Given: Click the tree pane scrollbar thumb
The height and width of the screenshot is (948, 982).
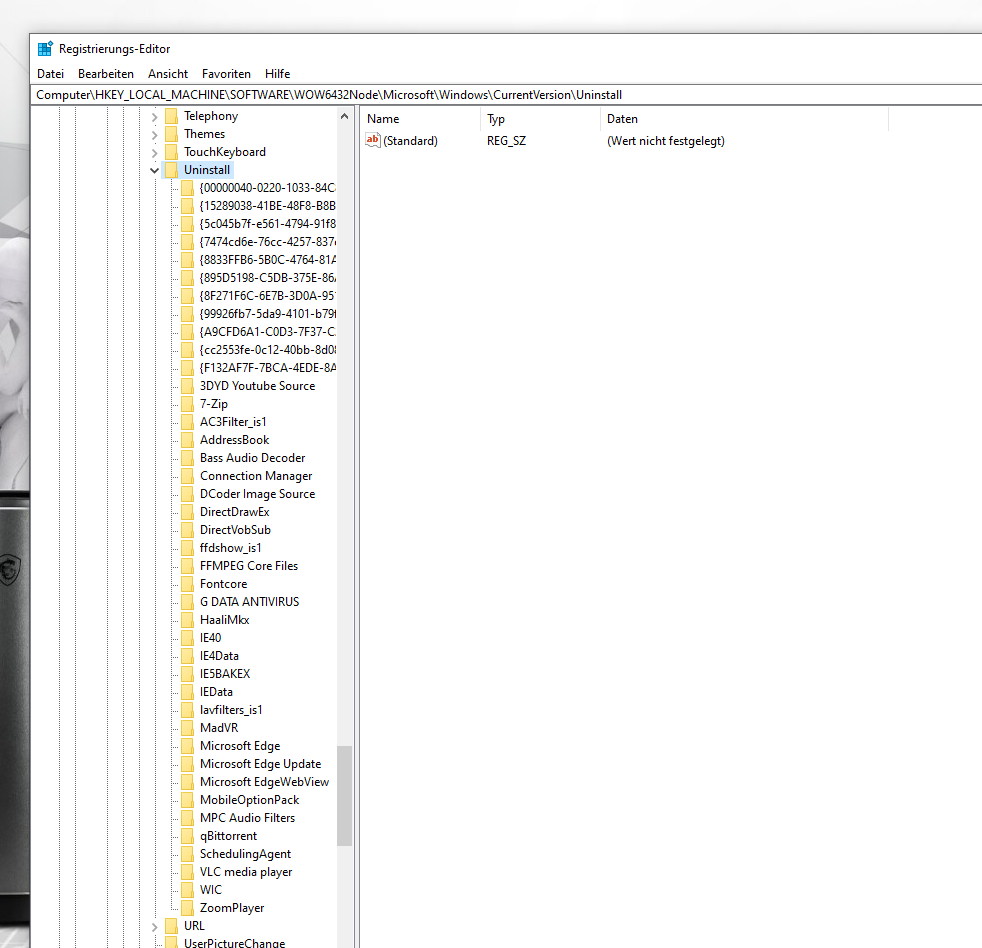Looking at the screenshot, I should (x=344, y=796).
